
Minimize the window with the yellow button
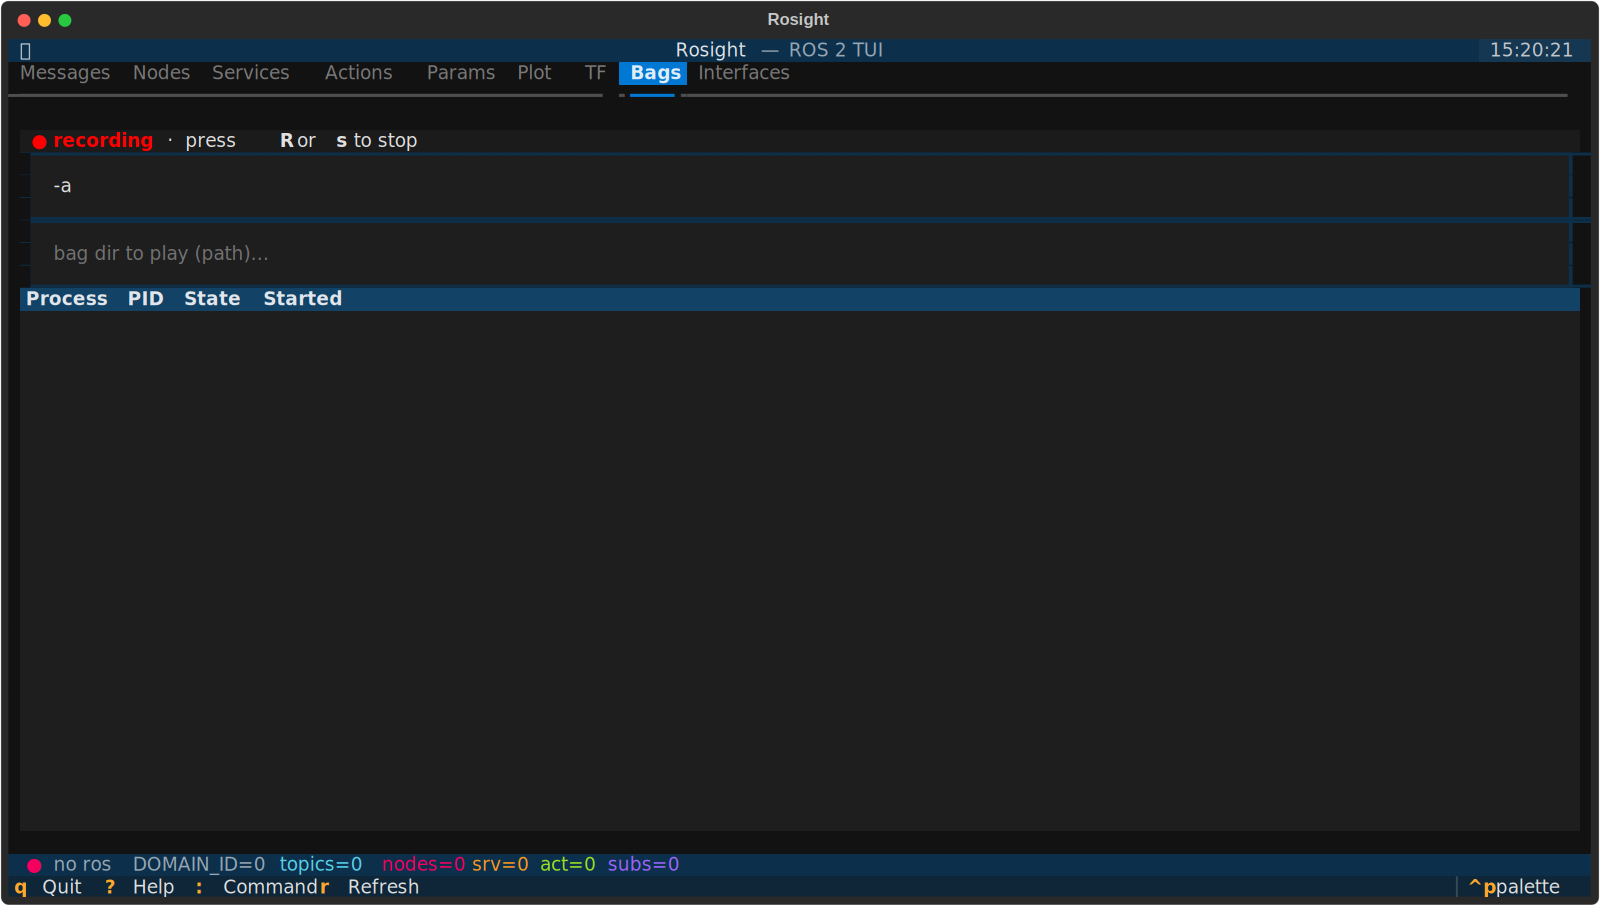coord(44,20)
